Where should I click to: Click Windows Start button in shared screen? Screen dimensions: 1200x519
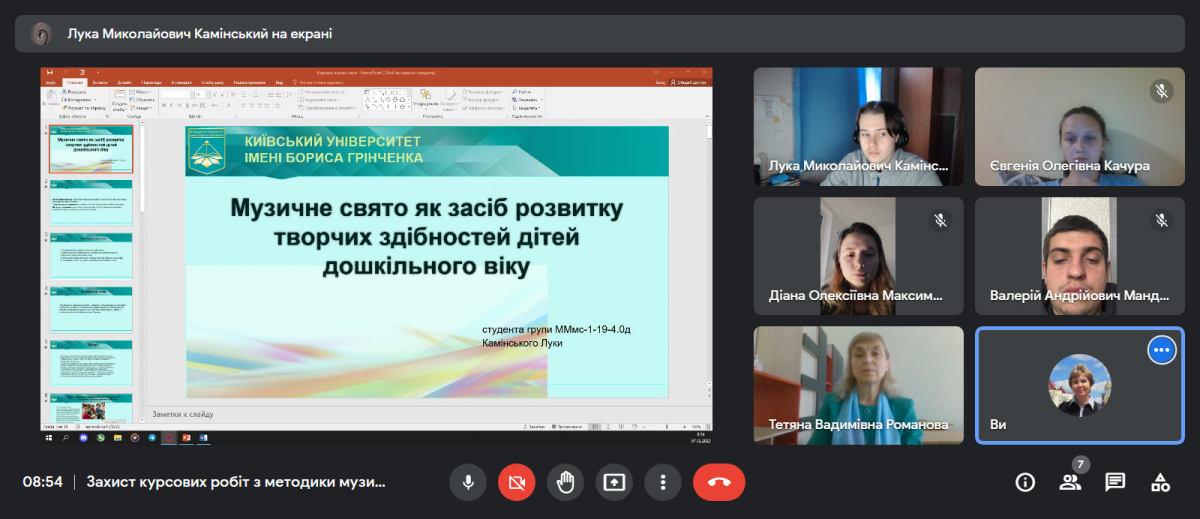click(47, 437)
